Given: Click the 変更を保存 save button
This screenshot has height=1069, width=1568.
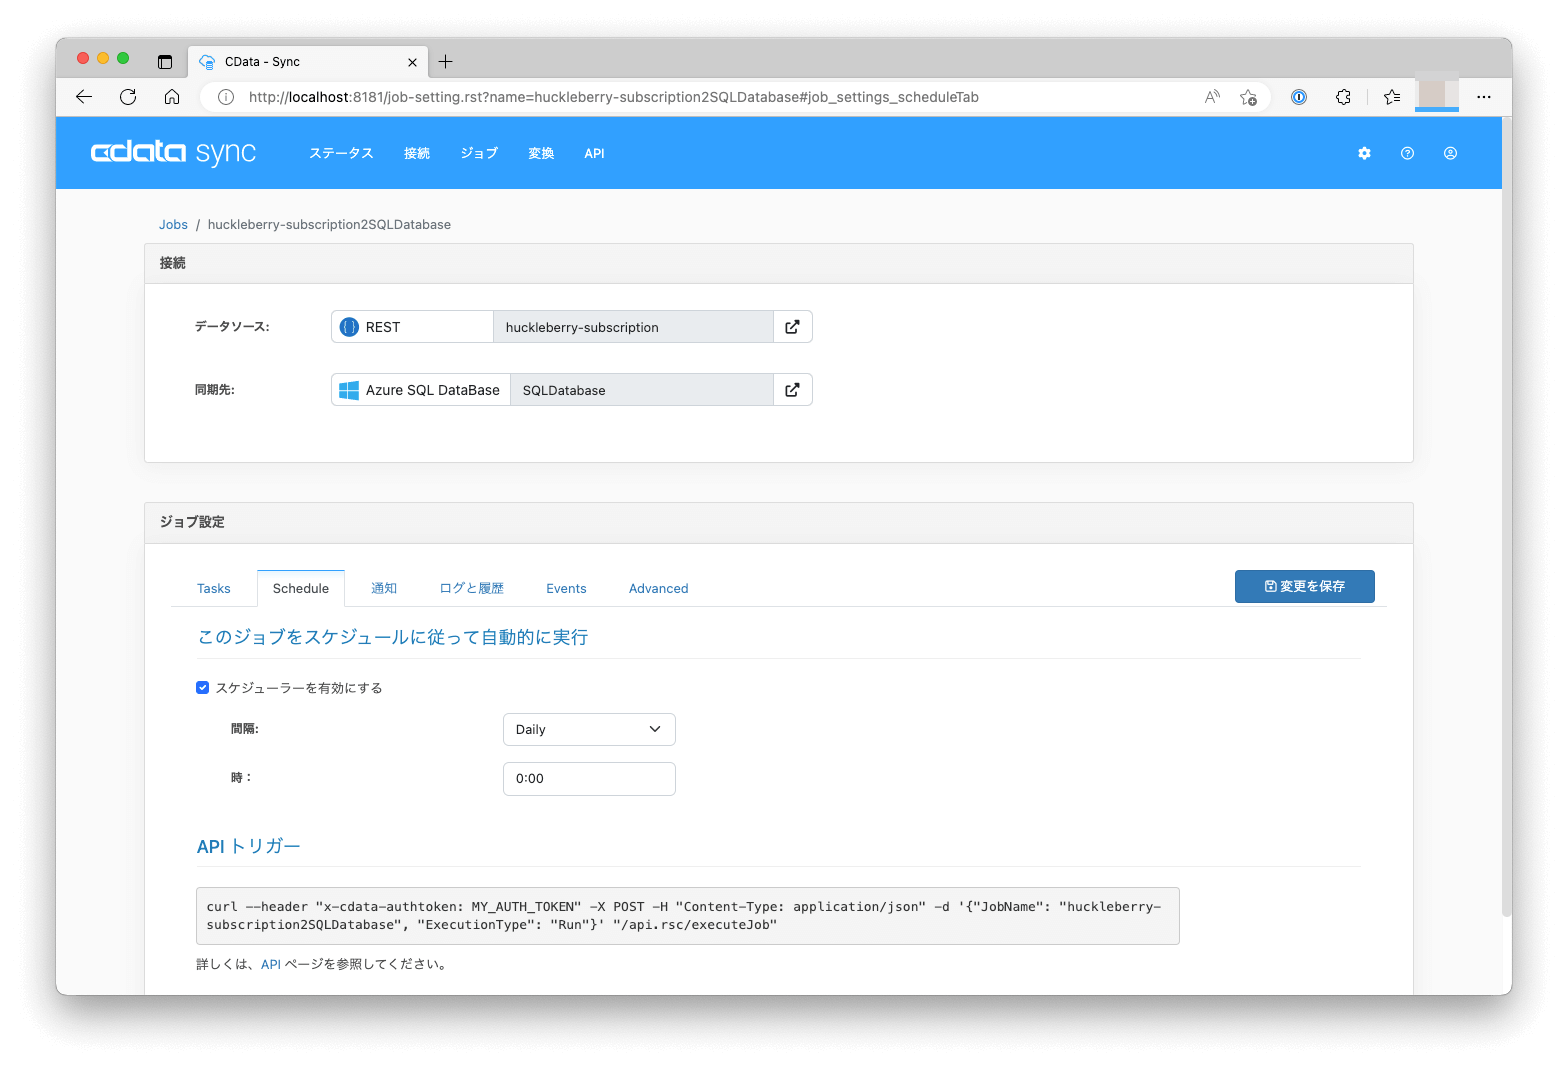Looking at the screenshot, I should (1304, 587).
